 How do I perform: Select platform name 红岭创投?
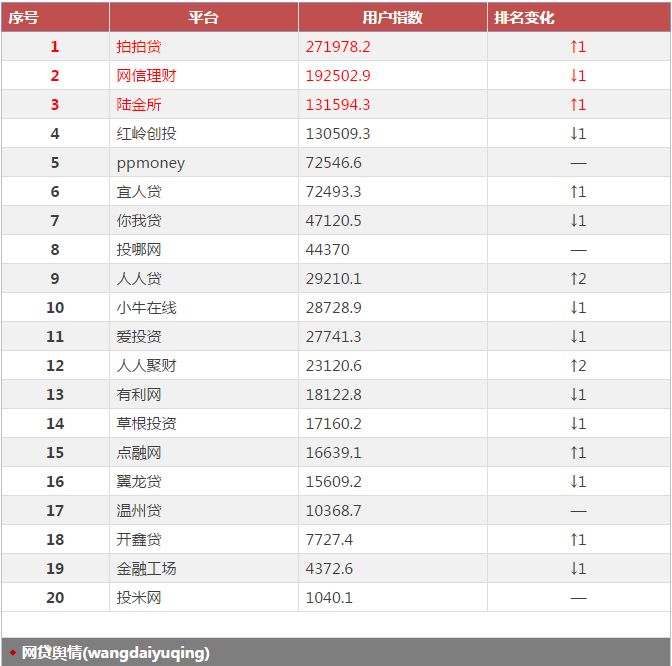coord(147,134)
